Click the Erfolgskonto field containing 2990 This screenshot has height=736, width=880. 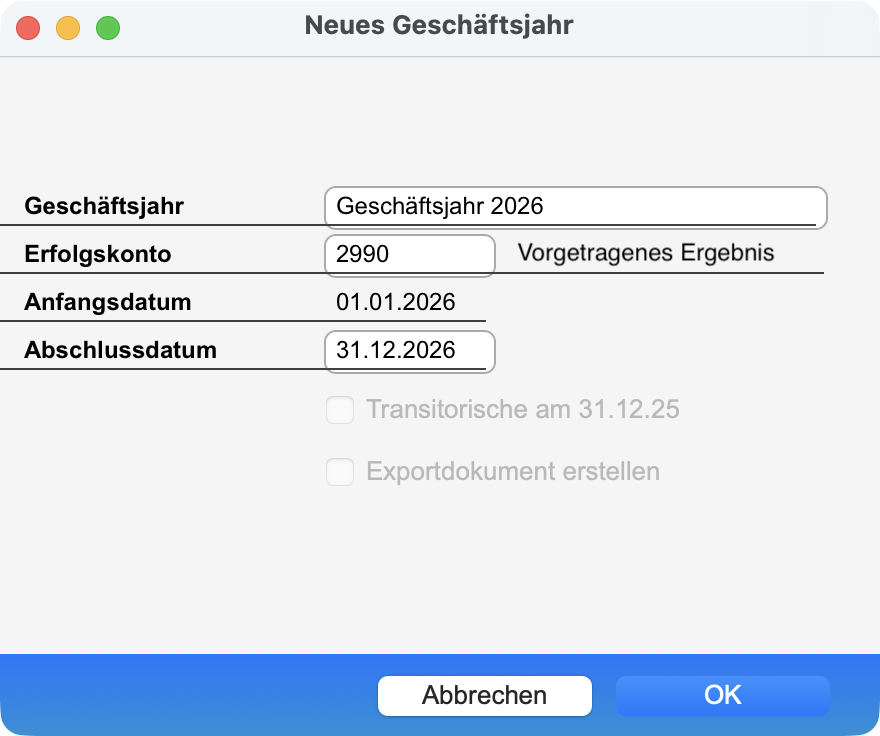409,255
